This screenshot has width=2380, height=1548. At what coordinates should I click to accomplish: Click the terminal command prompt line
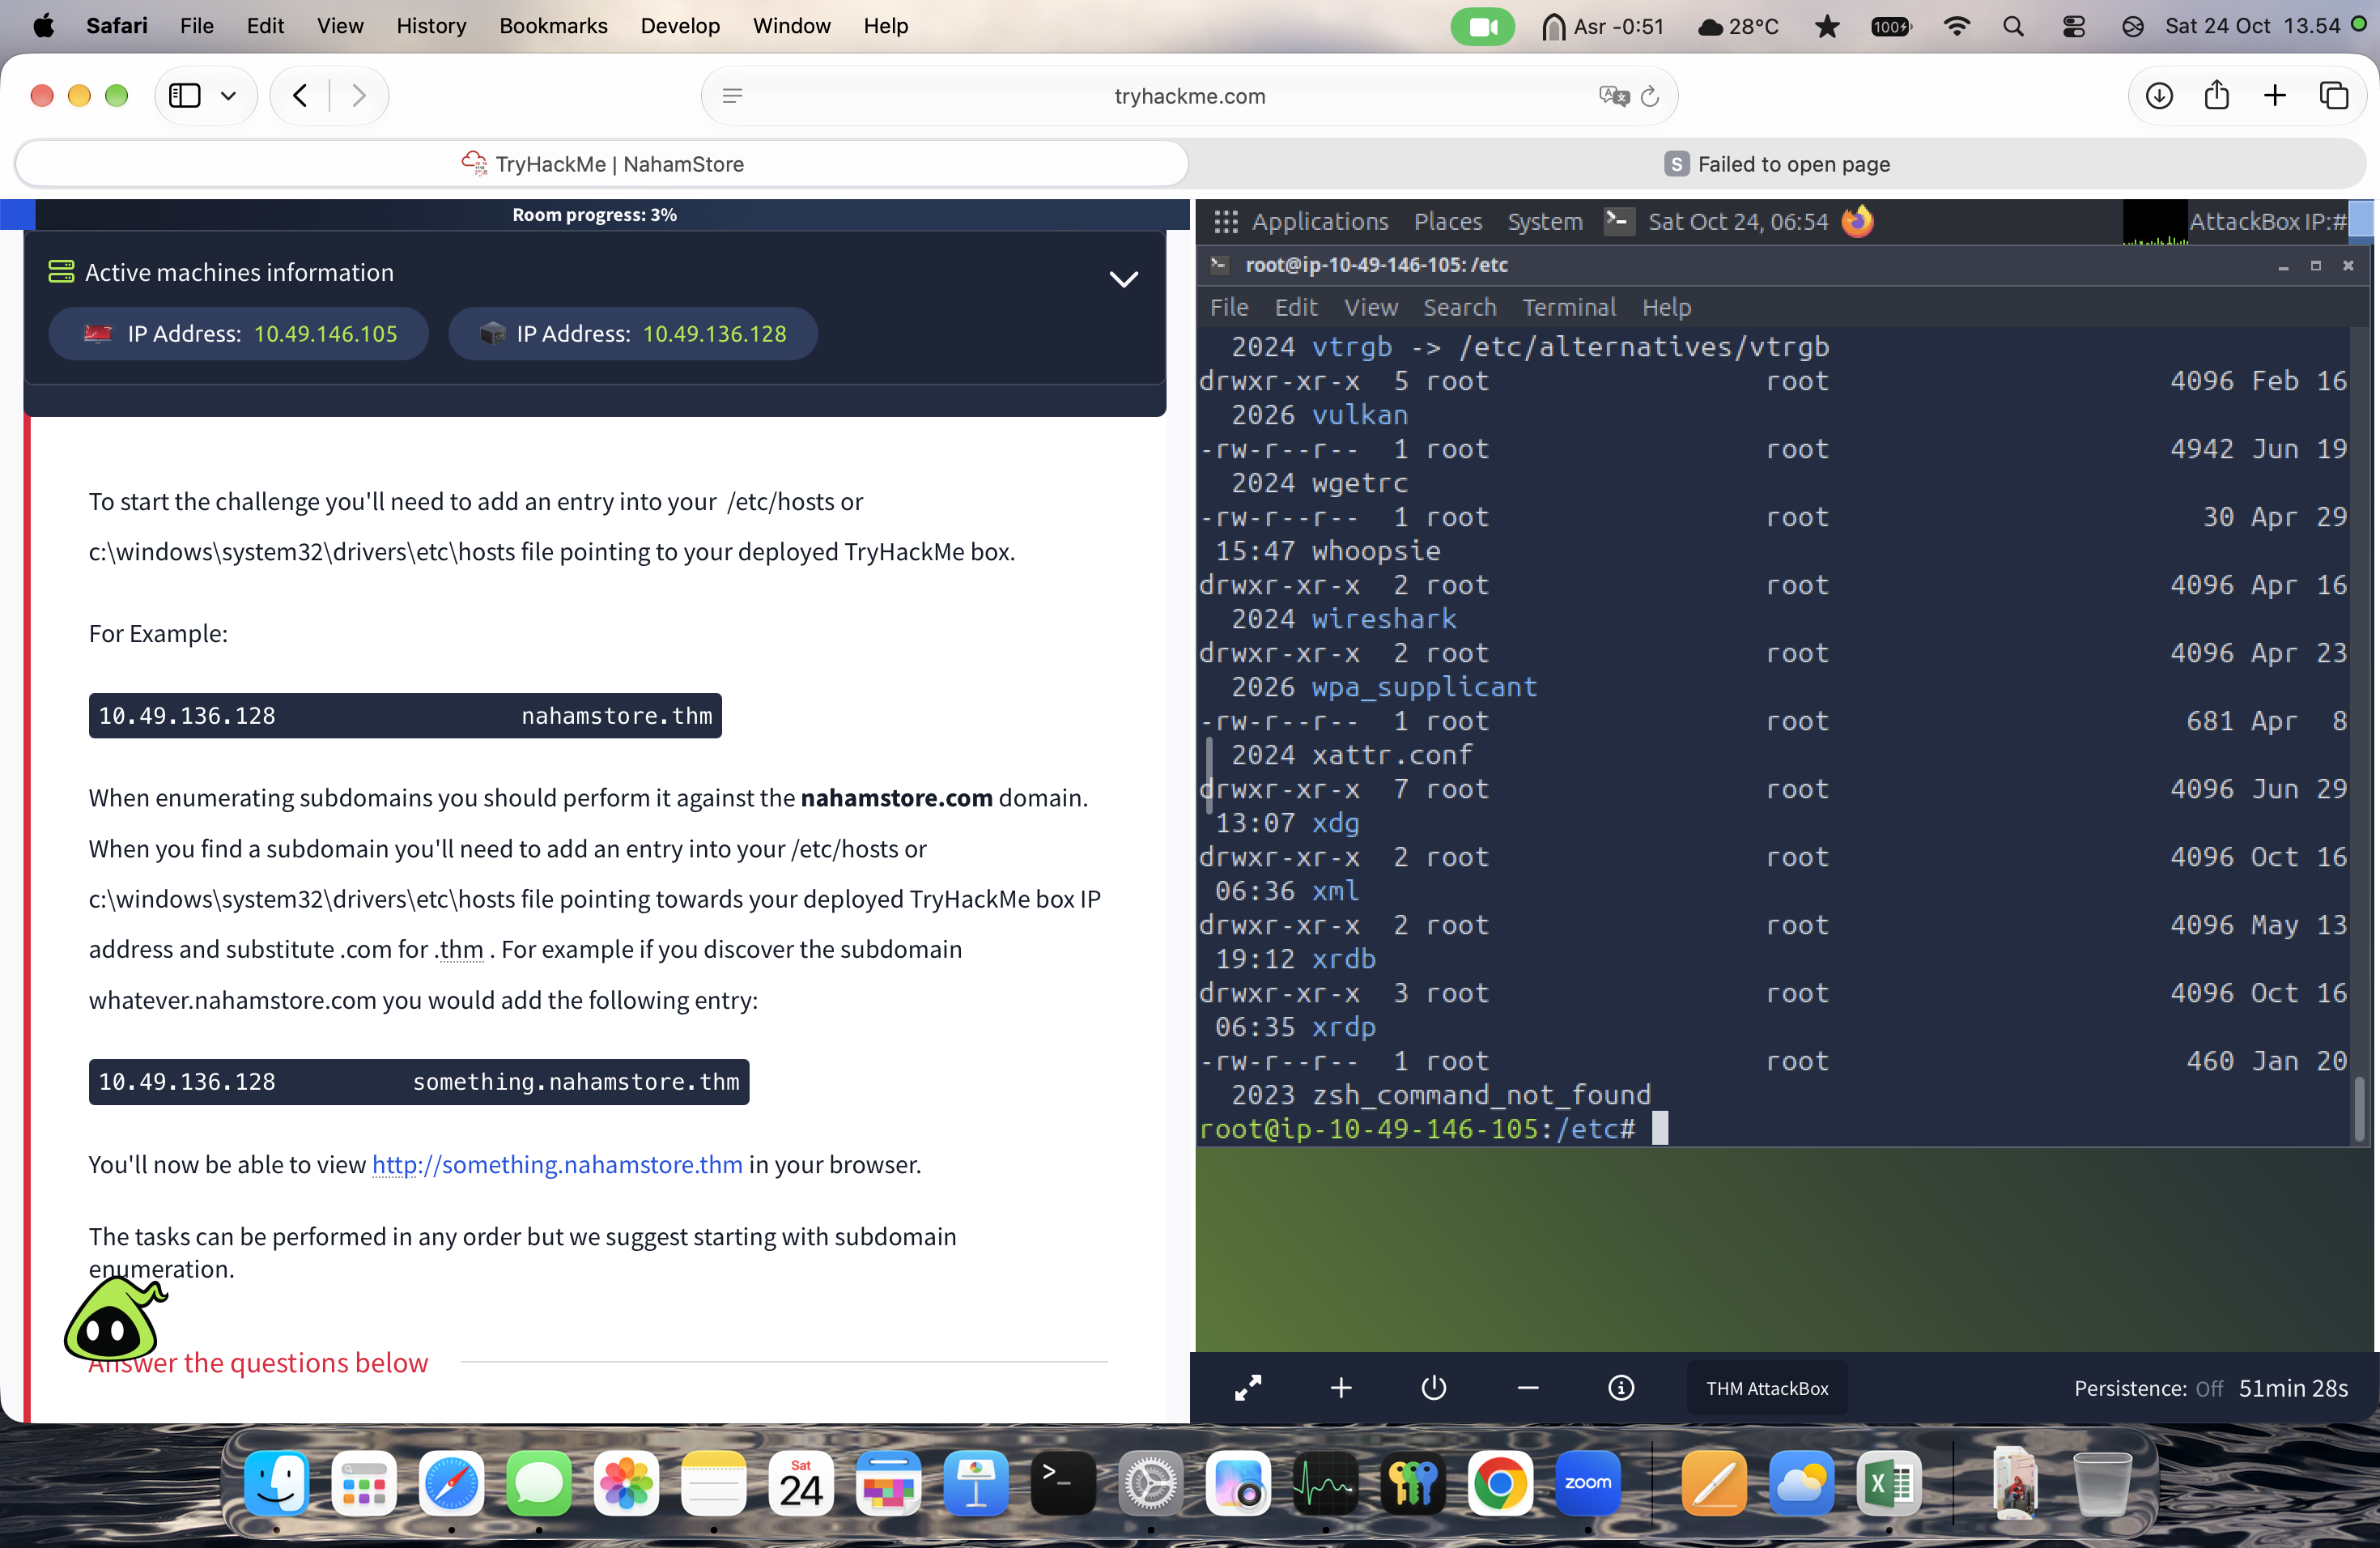1432,1129
